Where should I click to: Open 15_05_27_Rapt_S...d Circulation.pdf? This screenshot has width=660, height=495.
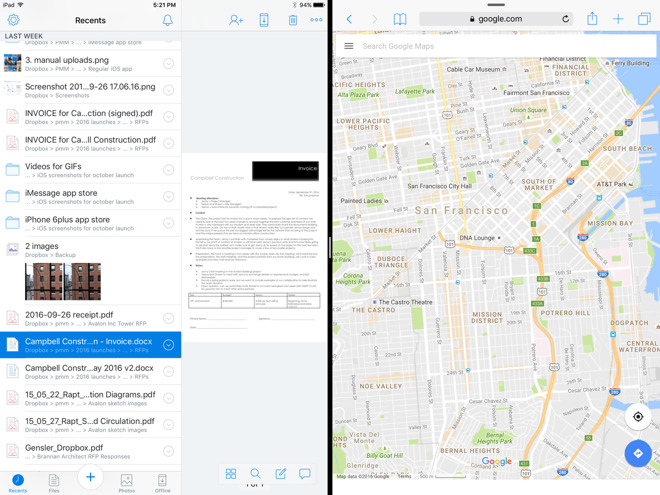pyautogui.click(x=90, y=424)
